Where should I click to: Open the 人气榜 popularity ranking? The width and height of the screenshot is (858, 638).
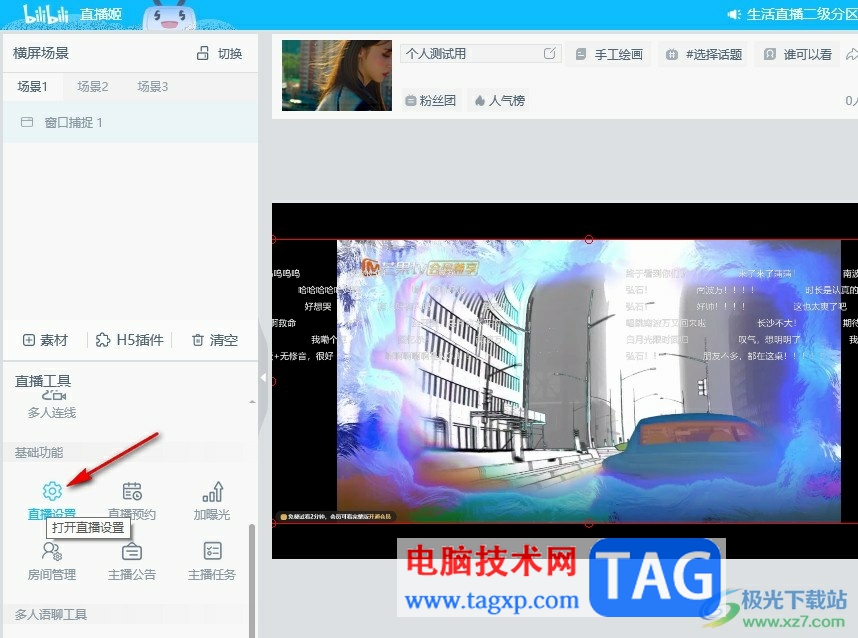pyautogui.click(x=500, y=100)
